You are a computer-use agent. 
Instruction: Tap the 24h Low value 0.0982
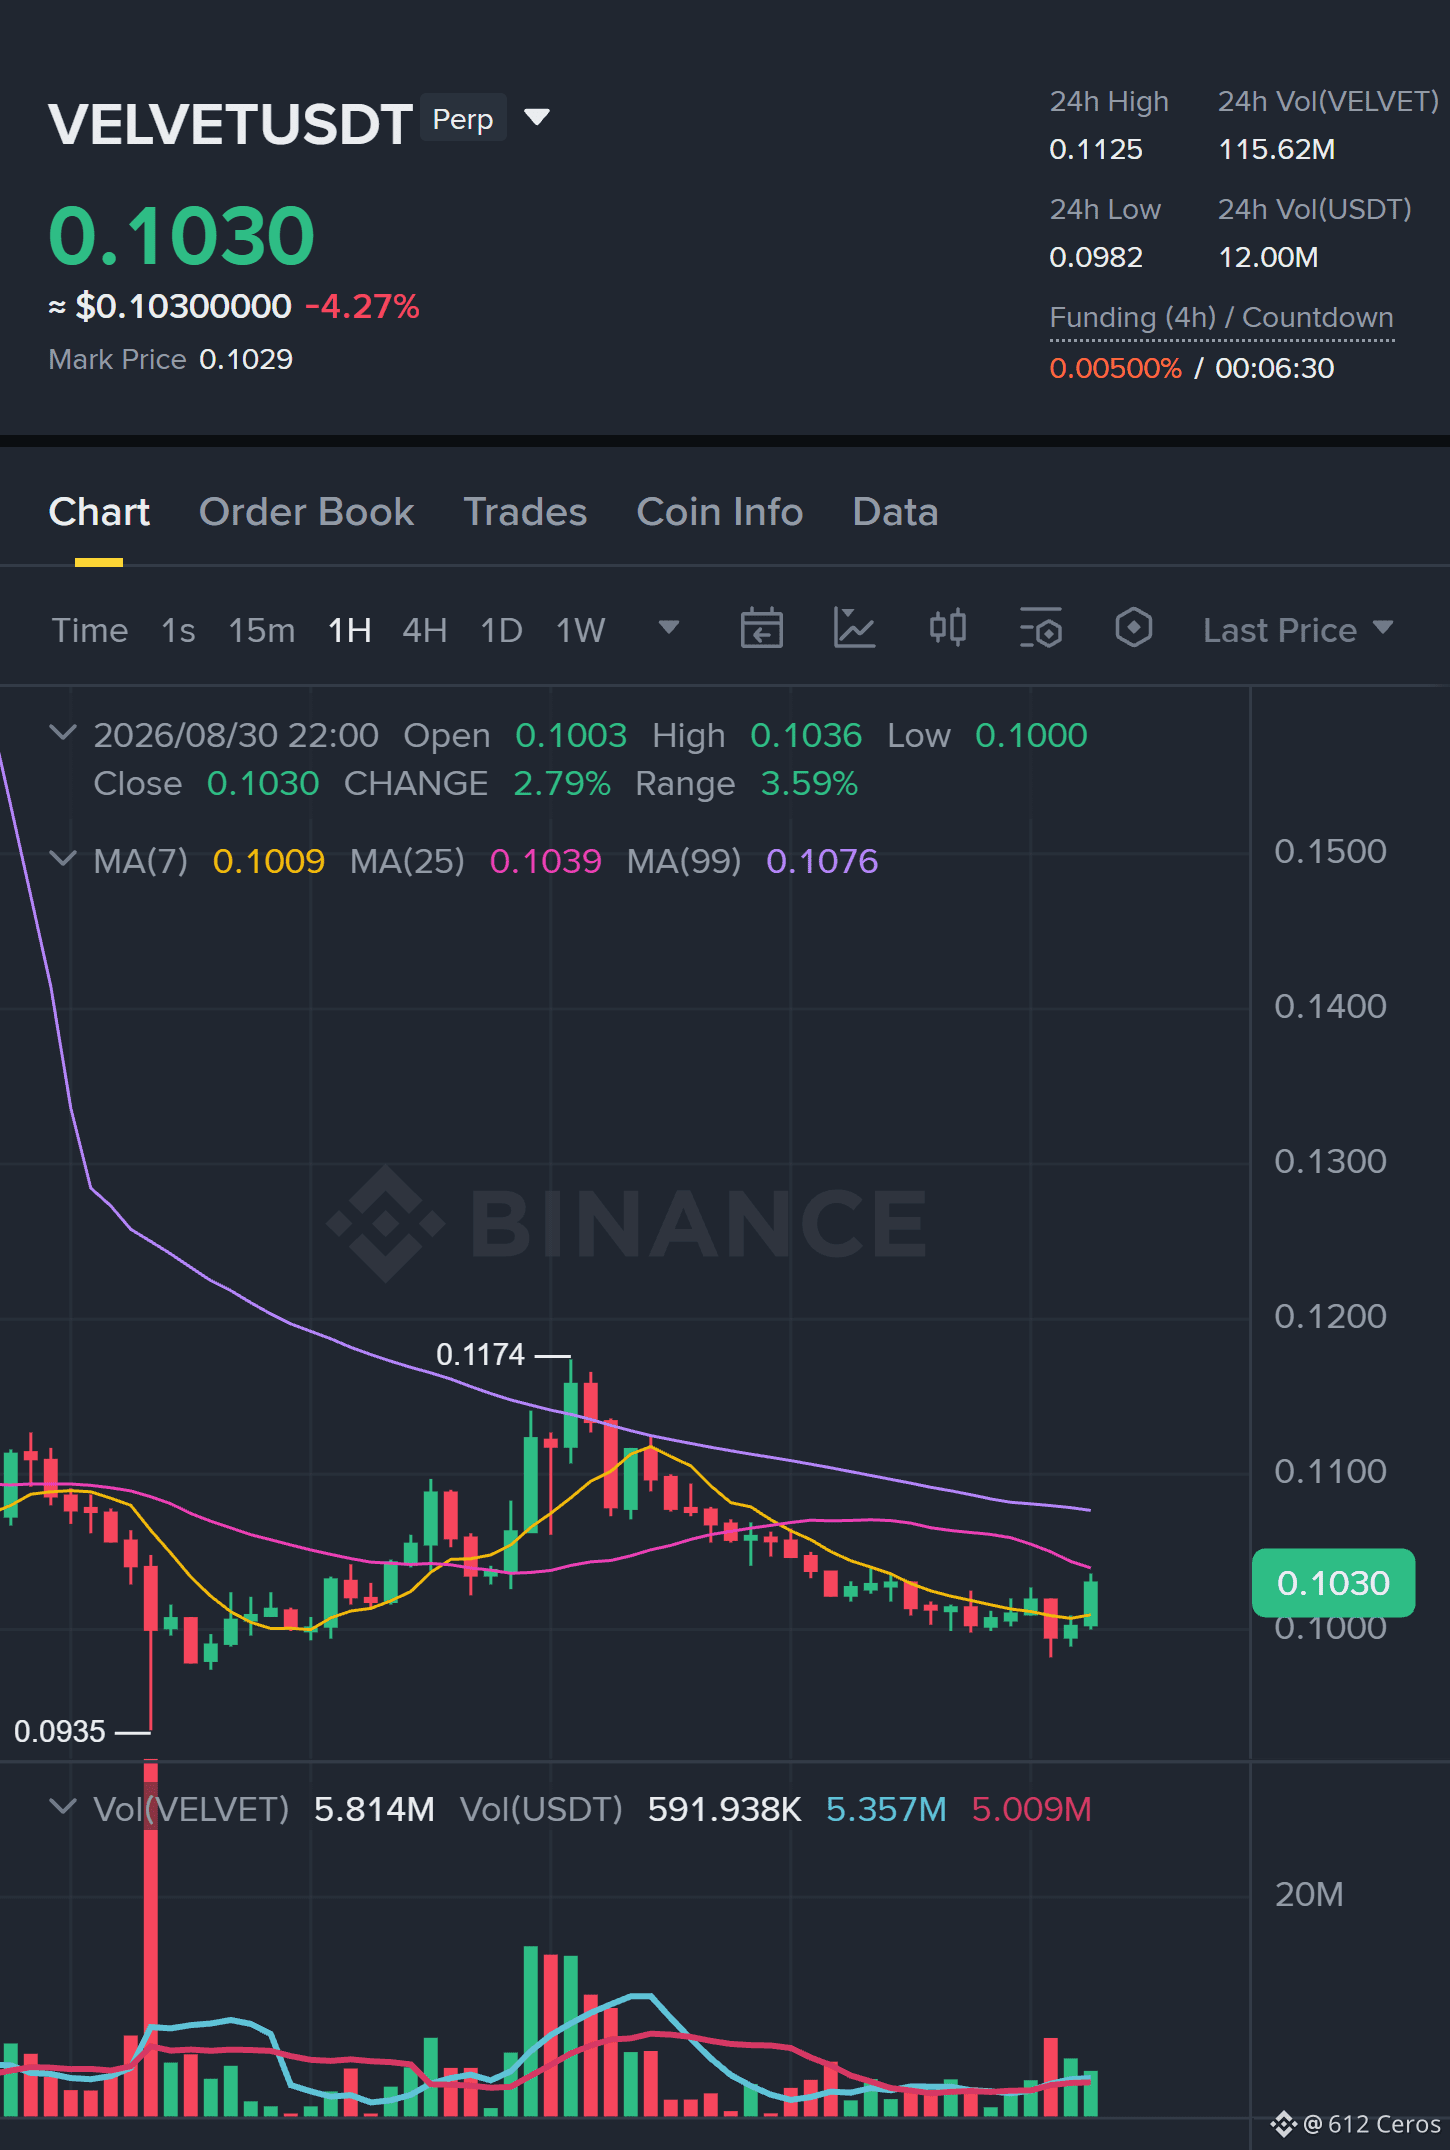click(x=1096, y=258)
